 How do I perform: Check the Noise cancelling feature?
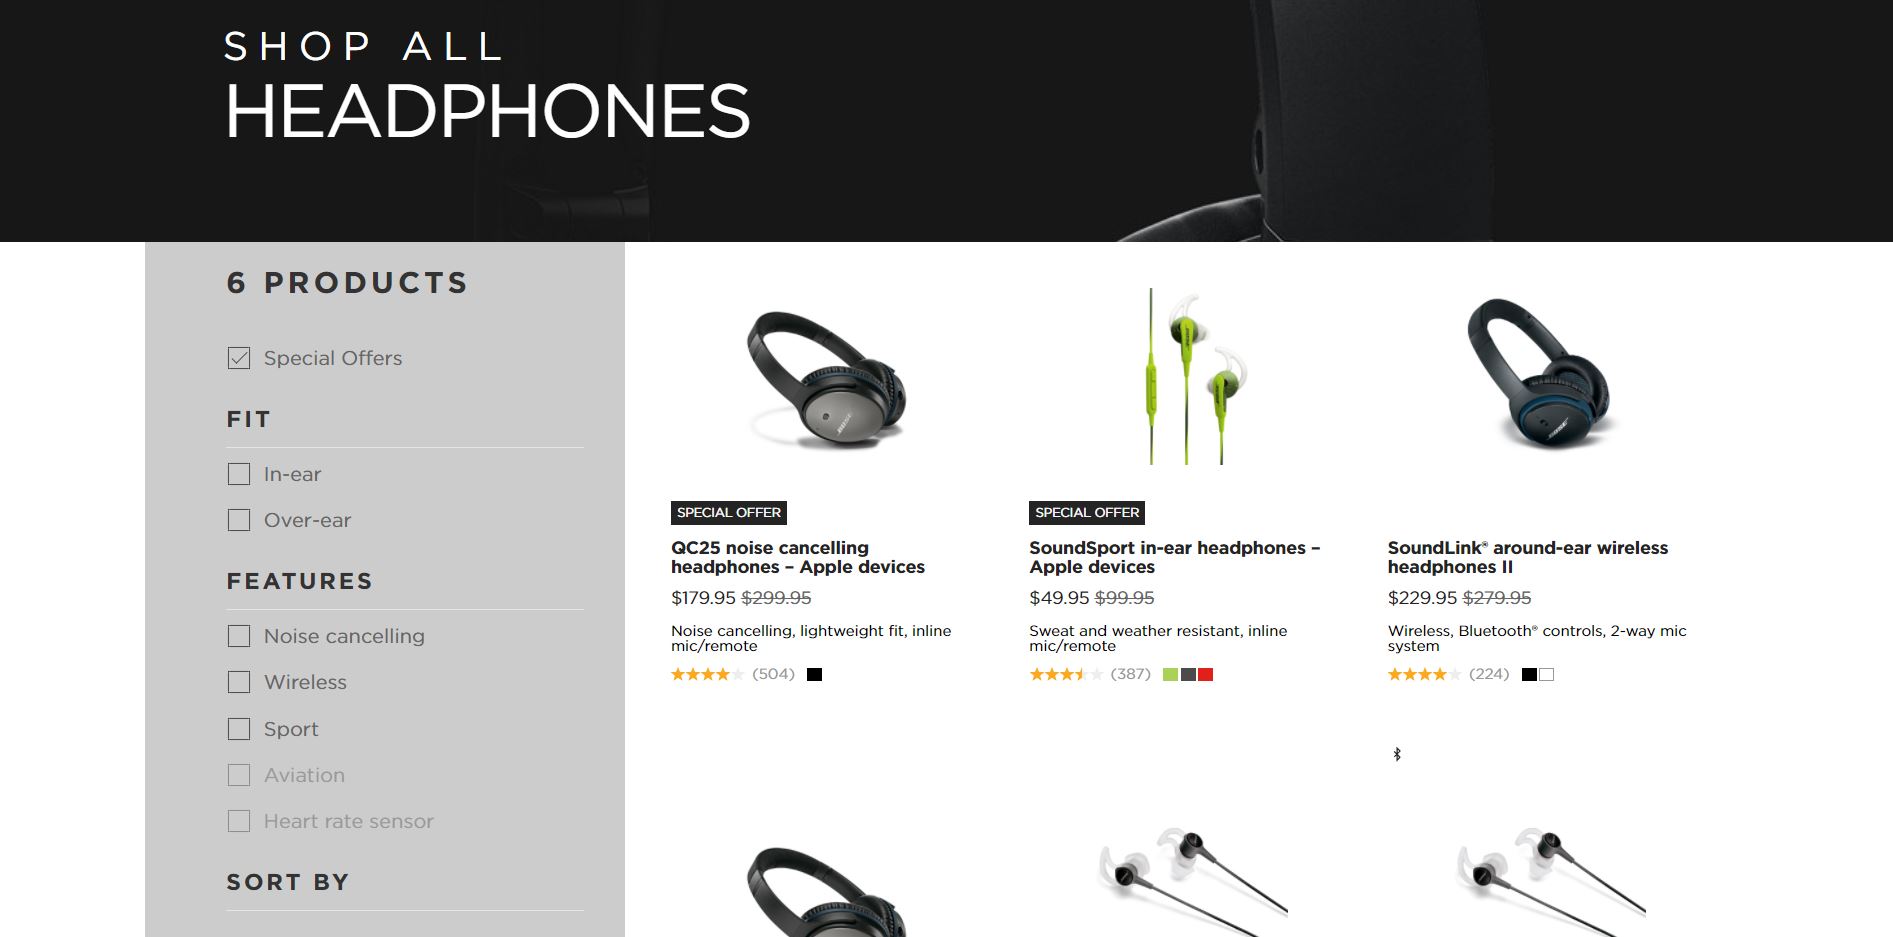coord(239,636)
